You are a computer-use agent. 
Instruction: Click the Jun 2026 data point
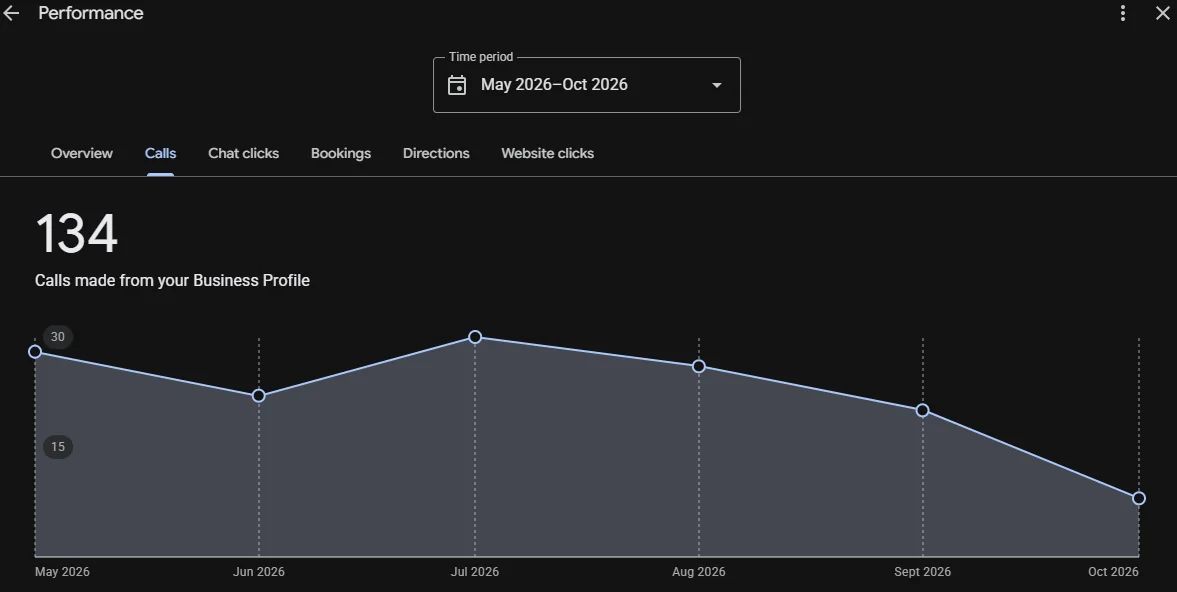258,395
